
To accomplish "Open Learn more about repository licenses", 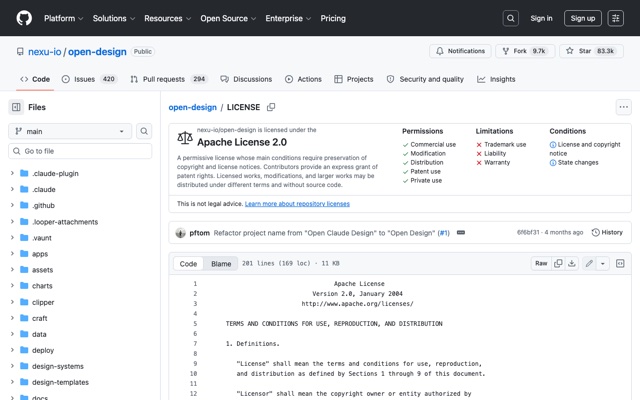I will [297, 204].
